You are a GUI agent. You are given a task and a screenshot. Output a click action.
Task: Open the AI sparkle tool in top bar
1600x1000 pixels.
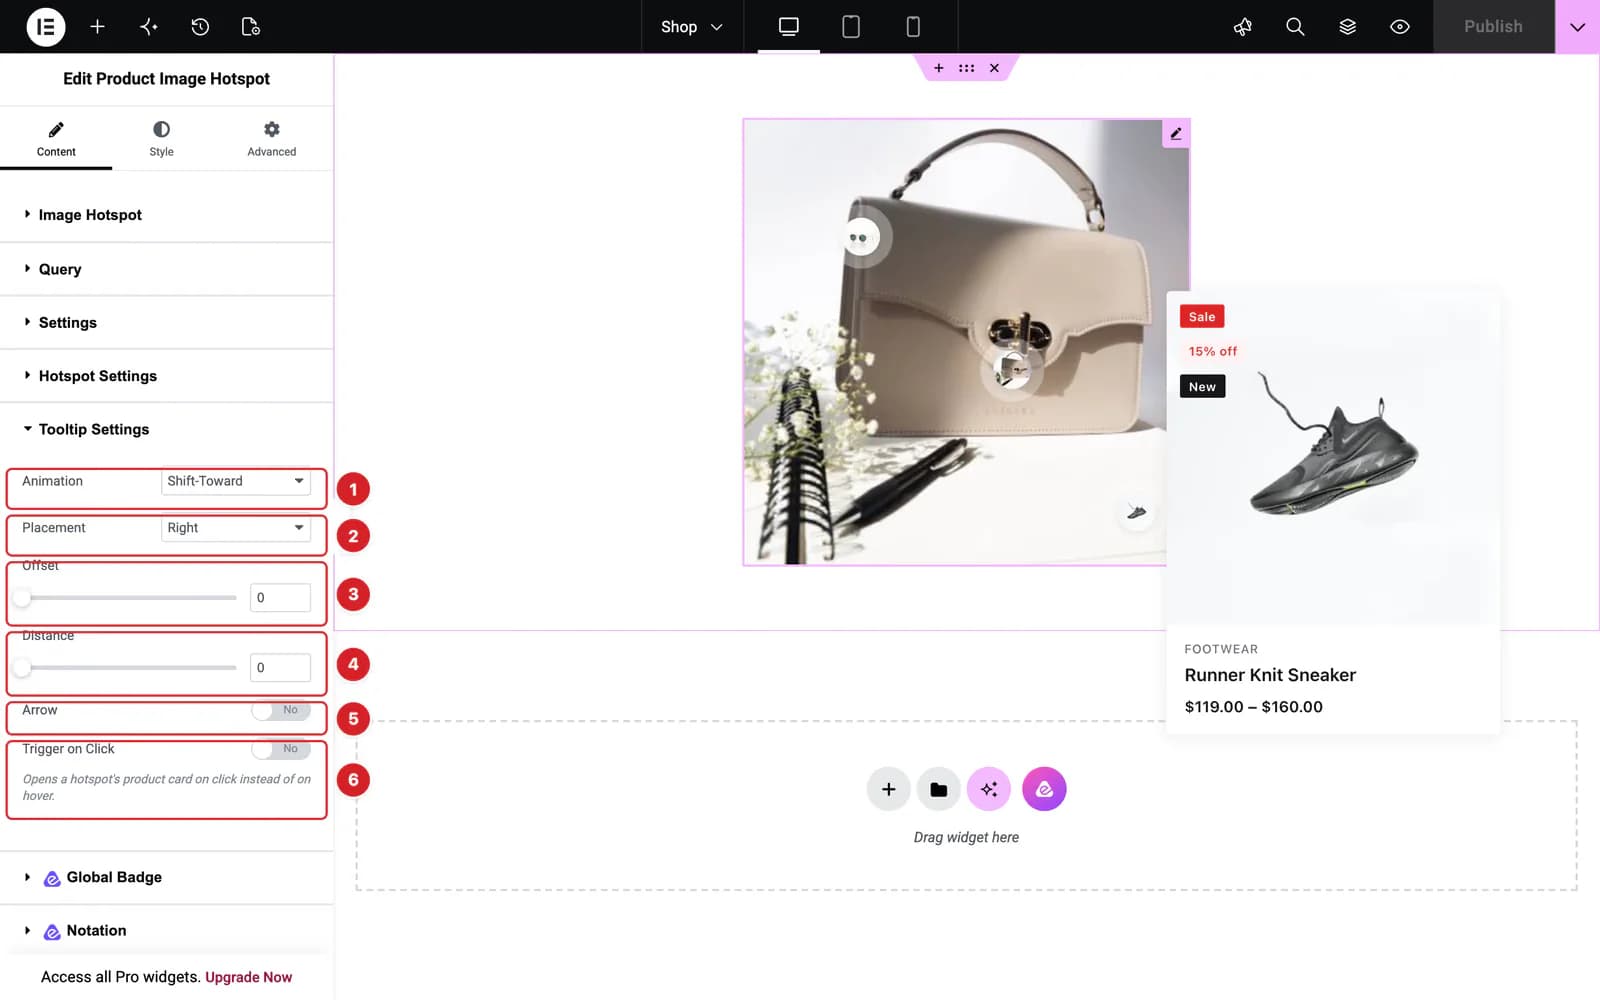point(149,27)
